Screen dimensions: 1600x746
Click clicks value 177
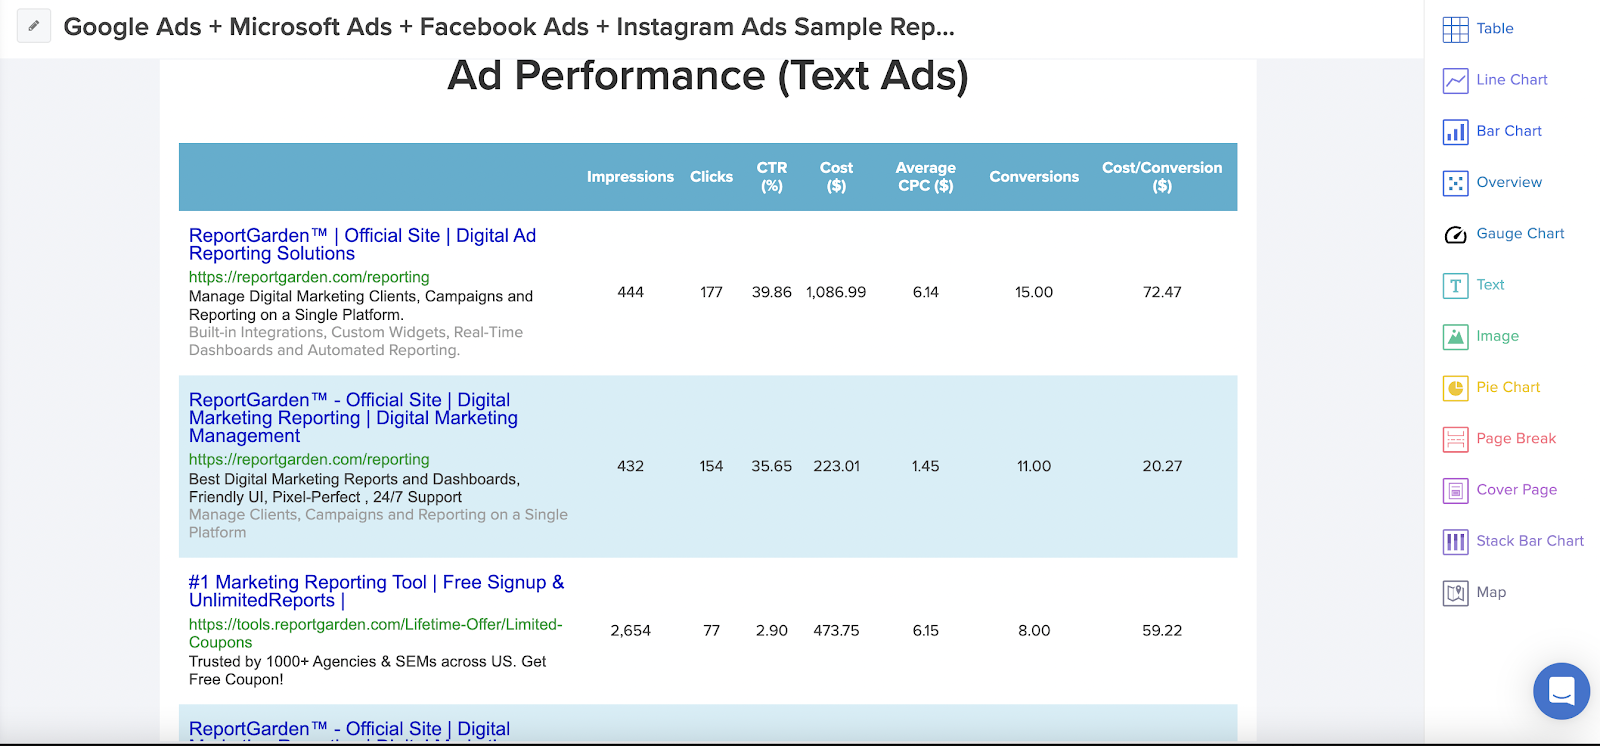[711, 293]
